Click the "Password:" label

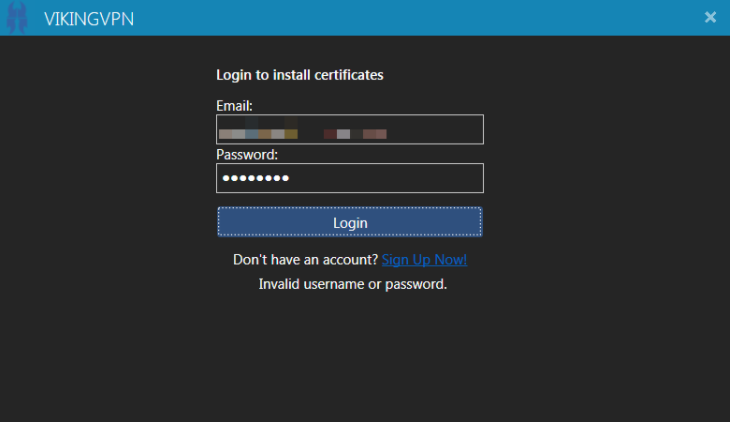(x=247, y=155)
